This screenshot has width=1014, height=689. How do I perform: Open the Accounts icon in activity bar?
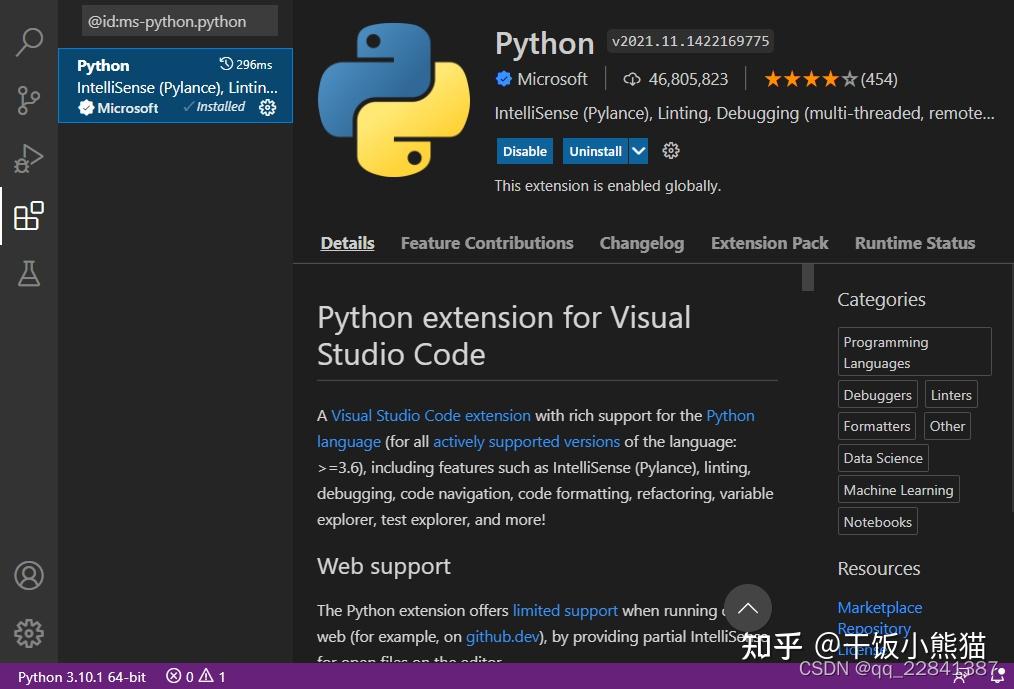coord(29,576)
